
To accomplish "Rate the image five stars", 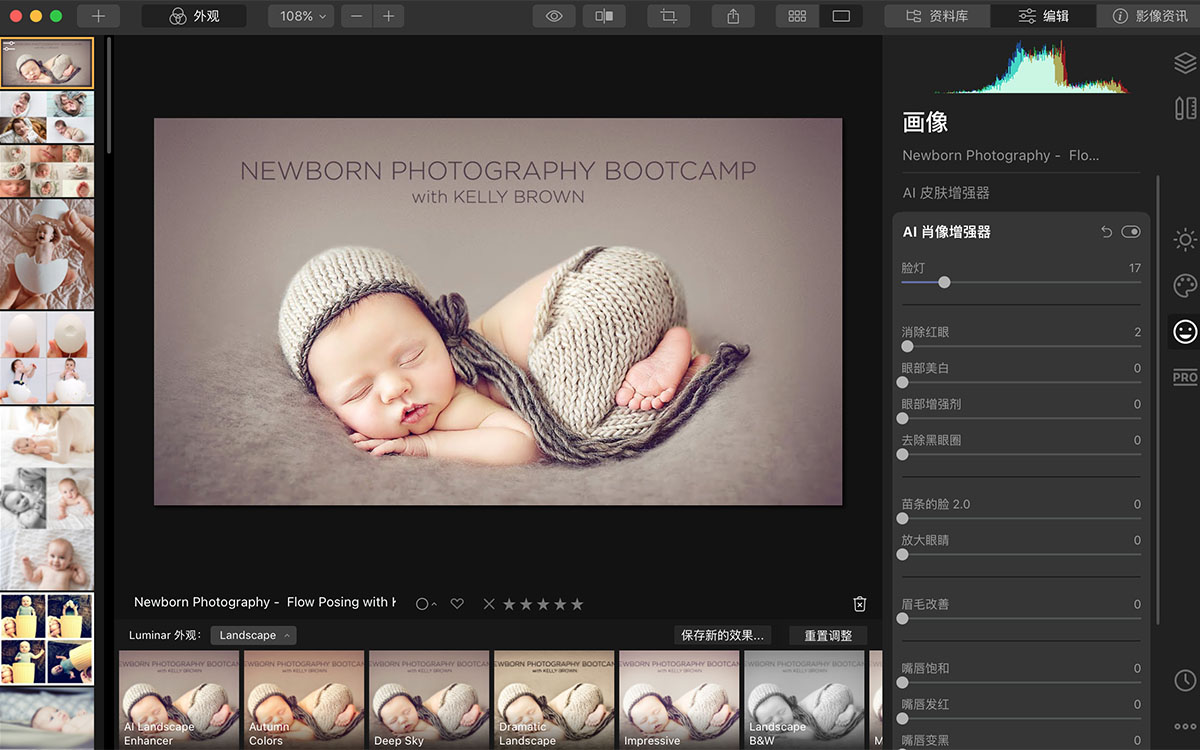I will tap(577, 604).
